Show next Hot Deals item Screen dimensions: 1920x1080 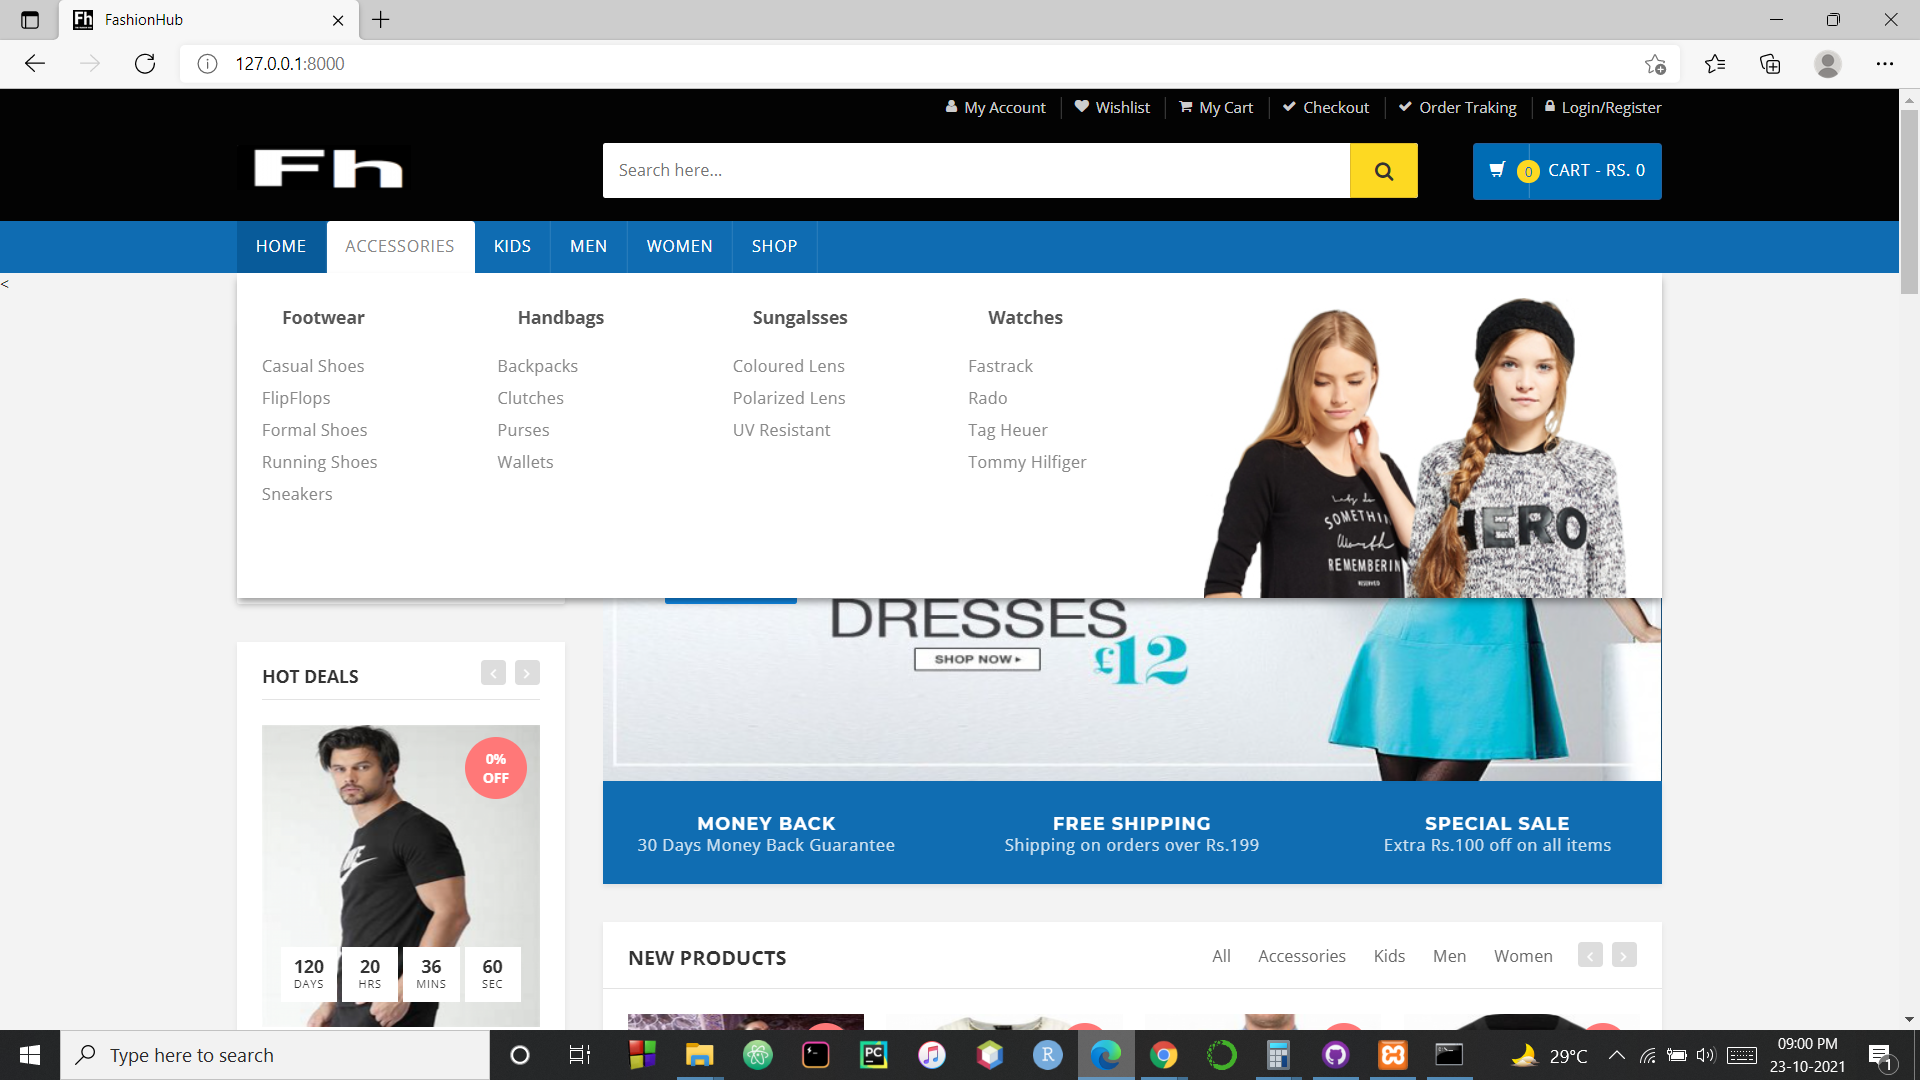pyautogui.click(x=527, y=673)
